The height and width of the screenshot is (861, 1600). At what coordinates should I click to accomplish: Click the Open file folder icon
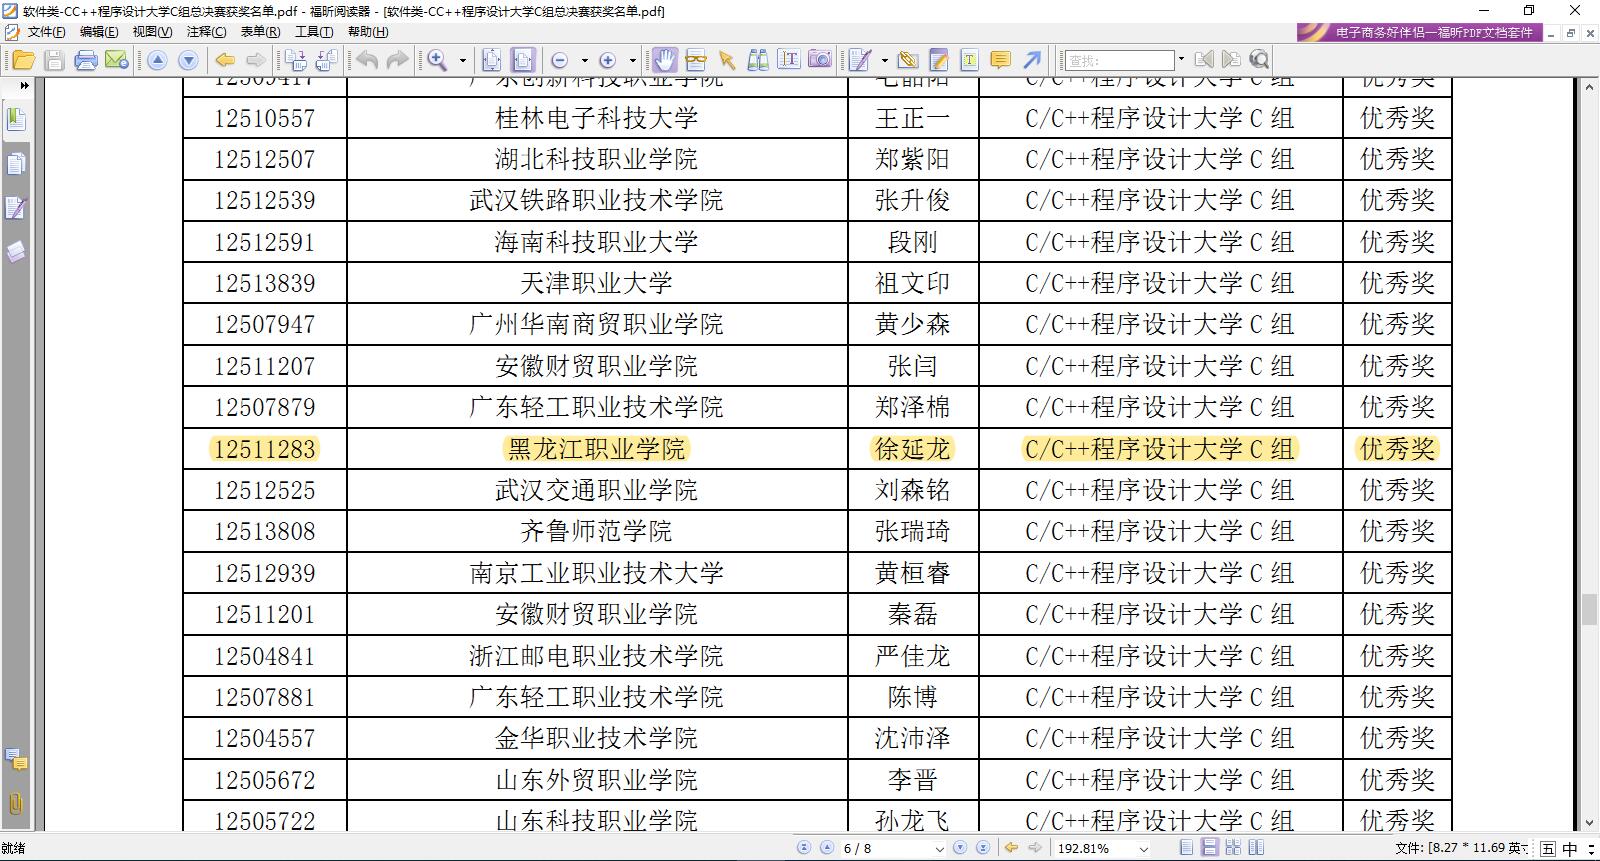click(x=22, y=61)
